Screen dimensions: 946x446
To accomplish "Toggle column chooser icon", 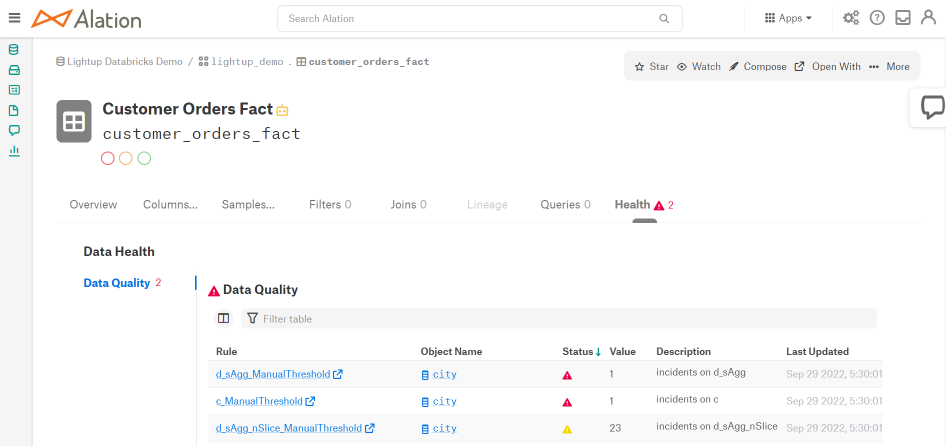I will pos(223,318).
